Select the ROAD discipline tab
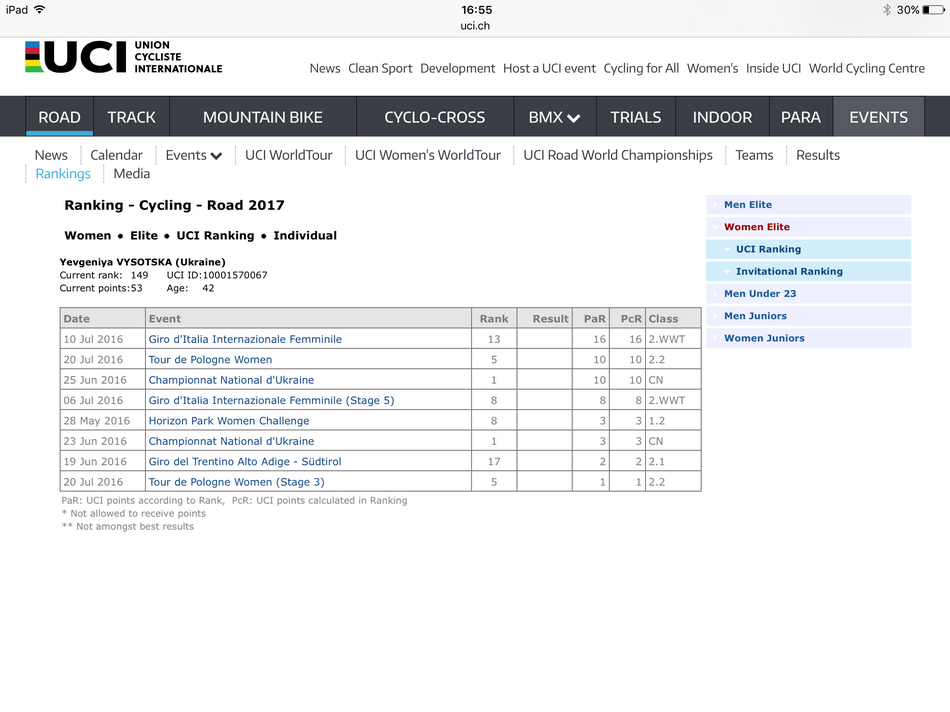 (59, 117)
